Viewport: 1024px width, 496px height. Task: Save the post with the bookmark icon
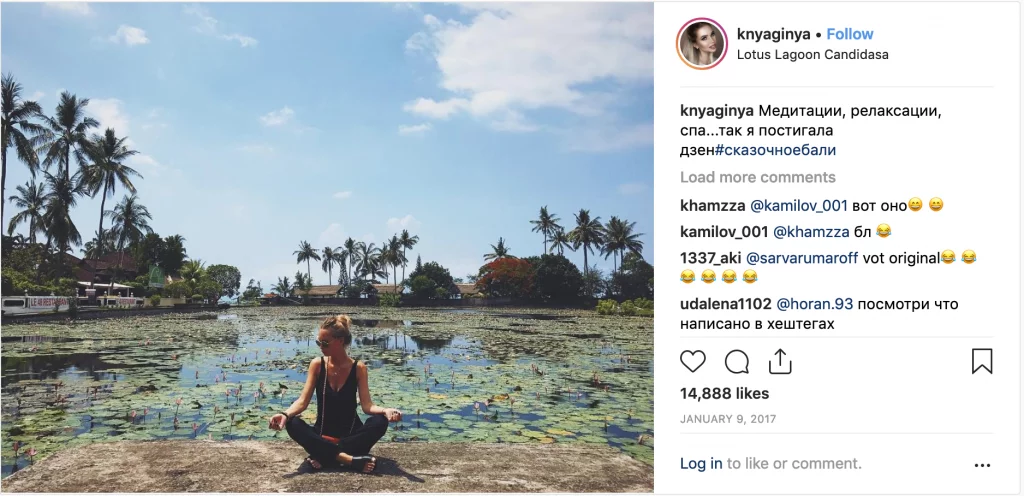coord(982,361)
